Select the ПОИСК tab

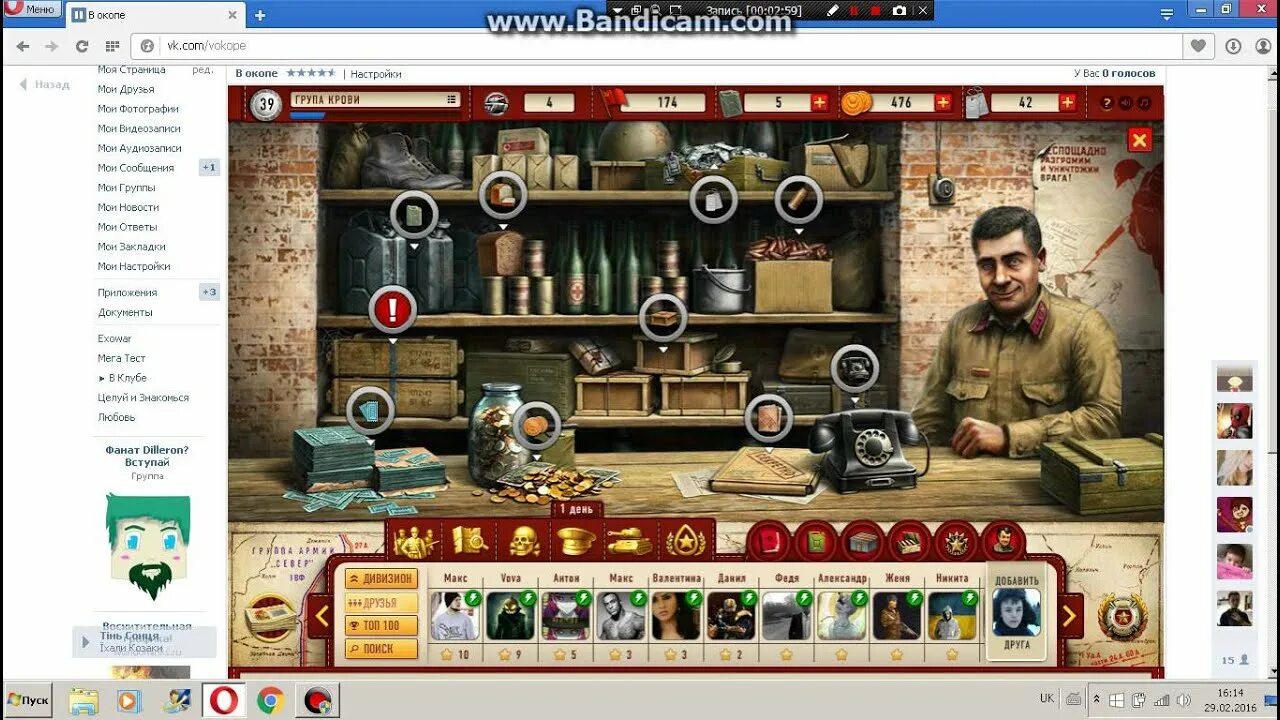381,649
